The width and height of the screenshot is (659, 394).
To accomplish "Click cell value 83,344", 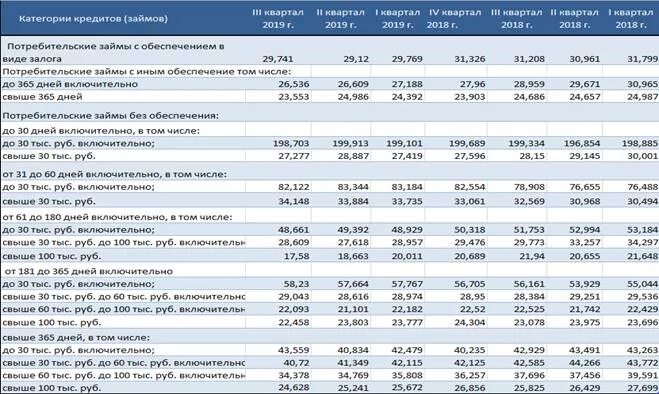I will point(353,187).
